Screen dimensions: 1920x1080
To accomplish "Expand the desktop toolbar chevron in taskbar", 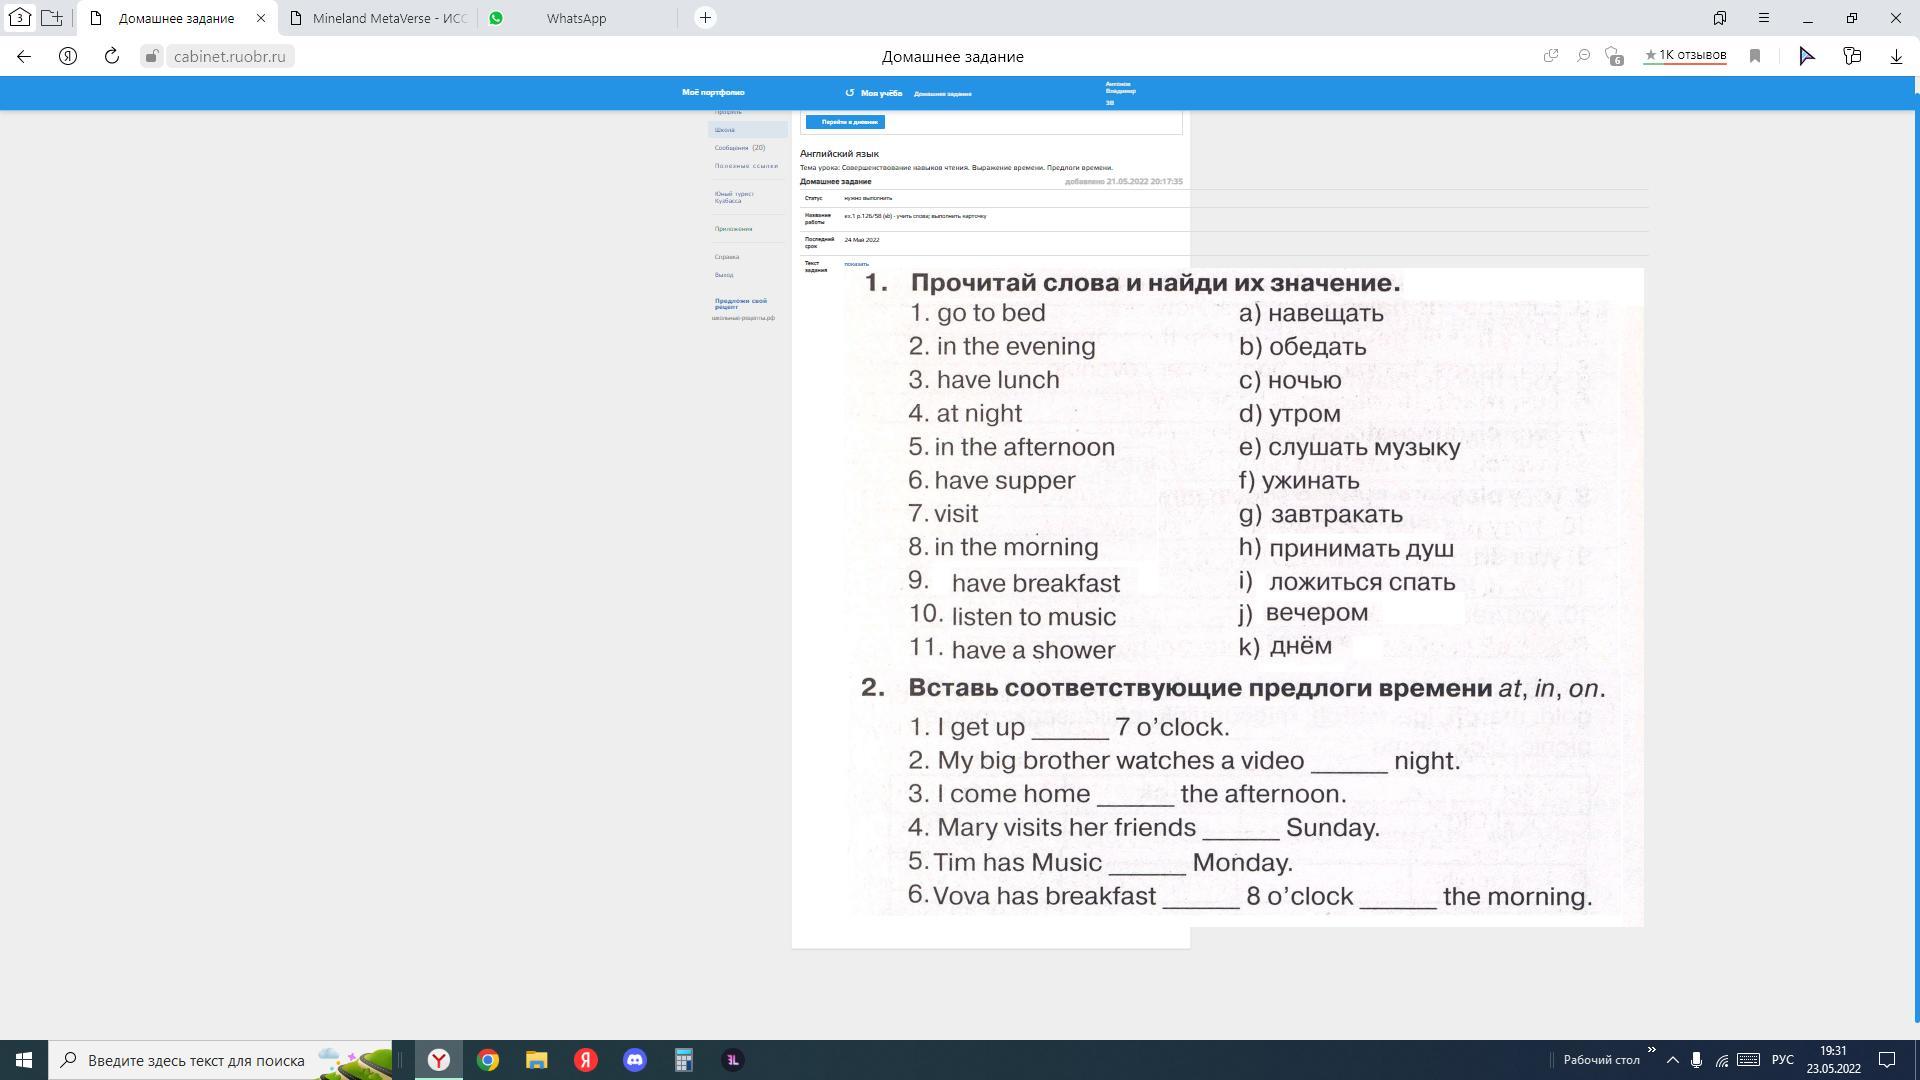I will (1651, 1050).
